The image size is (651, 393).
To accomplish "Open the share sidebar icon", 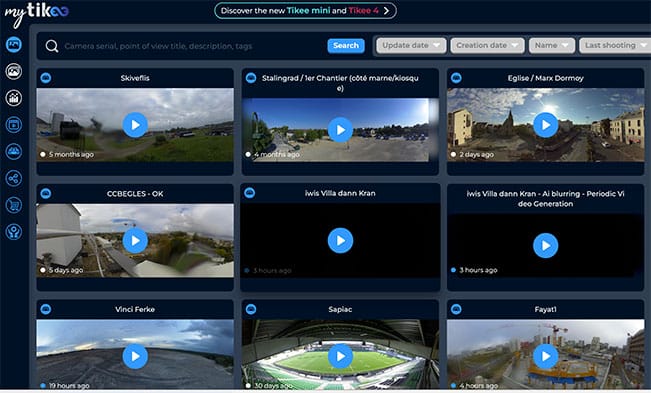I will (14, 178).
